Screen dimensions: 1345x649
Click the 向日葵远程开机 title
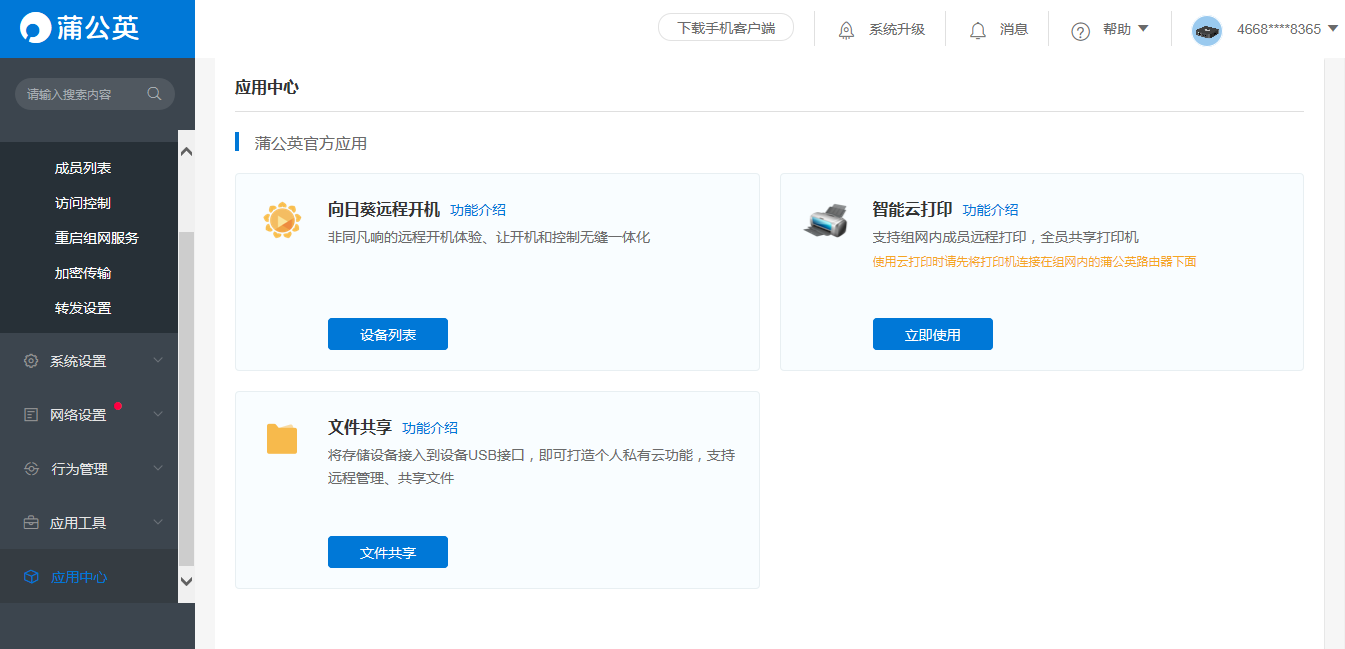[x=384, y=209]
